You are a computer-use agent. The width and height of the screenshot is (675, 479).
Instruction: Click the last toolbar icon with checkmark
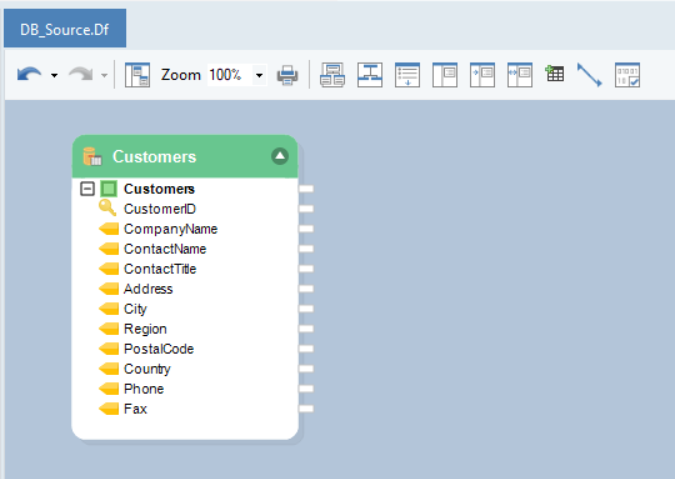[x=627, y=75]
